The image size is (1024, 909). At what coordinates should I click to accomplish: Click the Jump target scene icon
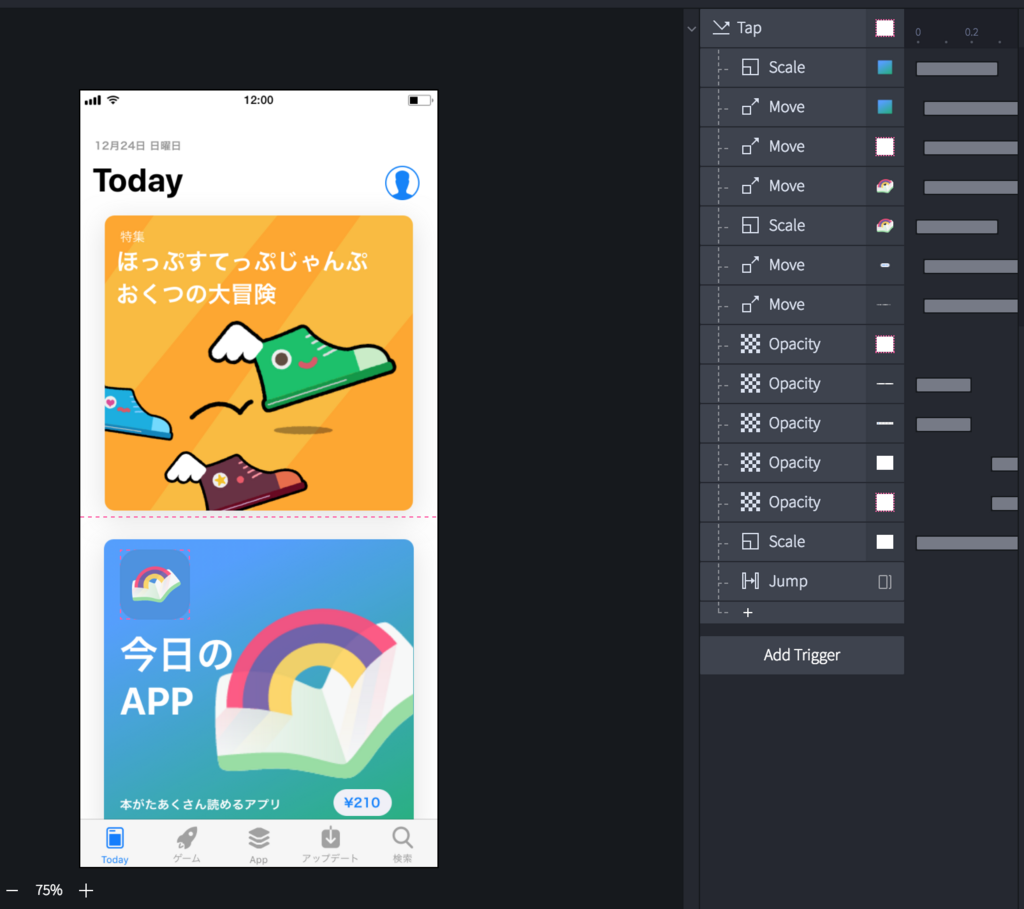(885, 581)
